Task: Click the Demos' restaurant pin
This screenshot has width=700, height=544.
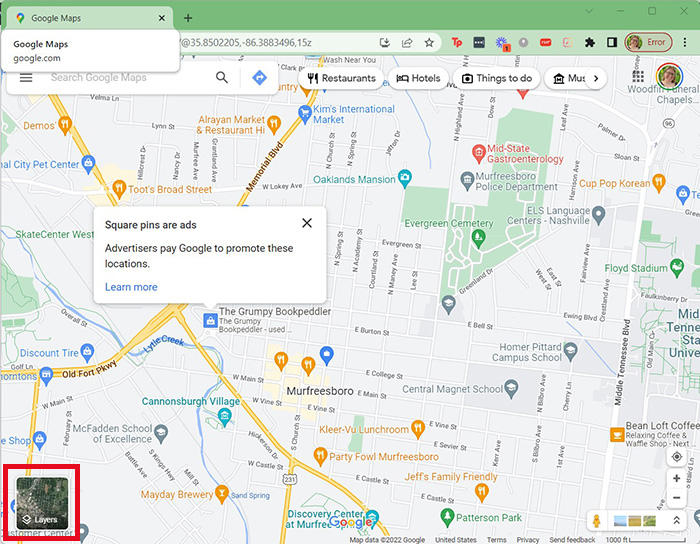Action: tap(65, 125)
